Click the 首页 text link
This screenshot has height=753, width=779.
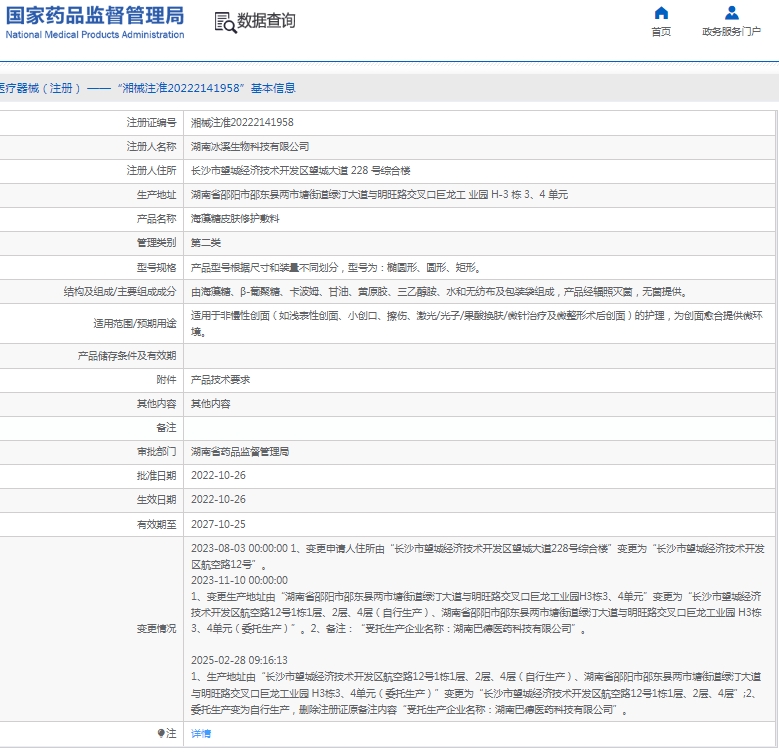point(661,32)
